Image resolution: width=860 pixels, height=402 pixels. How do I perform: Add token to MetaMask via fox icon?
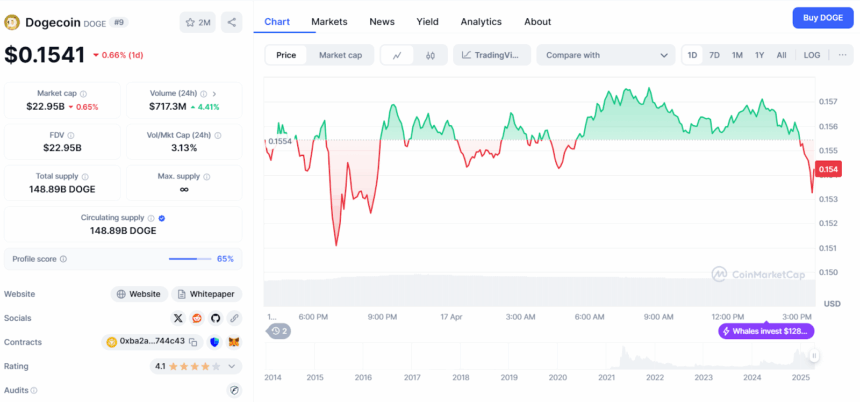pos(234,342)
